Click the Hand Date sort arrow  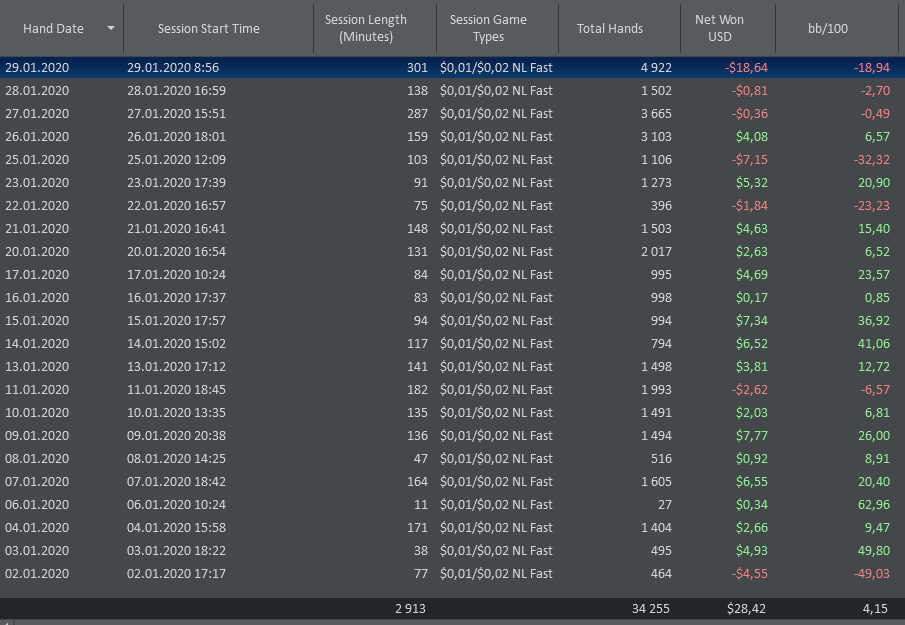tap(111, 28)
